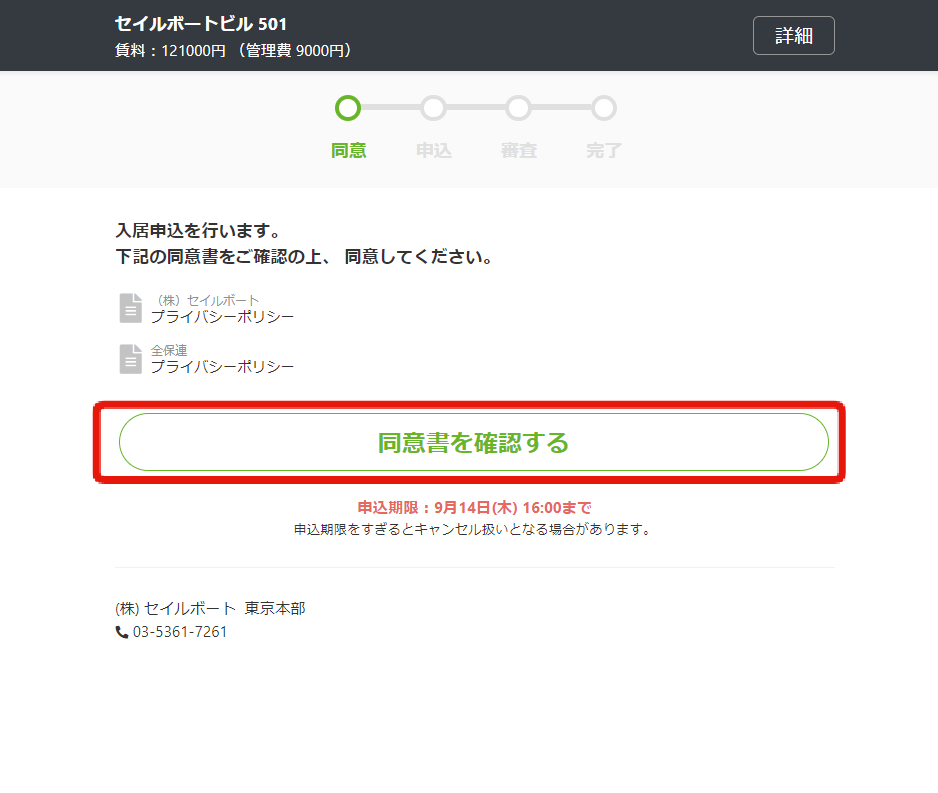Image resolution: width=938 pixels, height=793 pixels.
Task: Click the document icon for 全保連 privacy policy
Action: [130, 359]
